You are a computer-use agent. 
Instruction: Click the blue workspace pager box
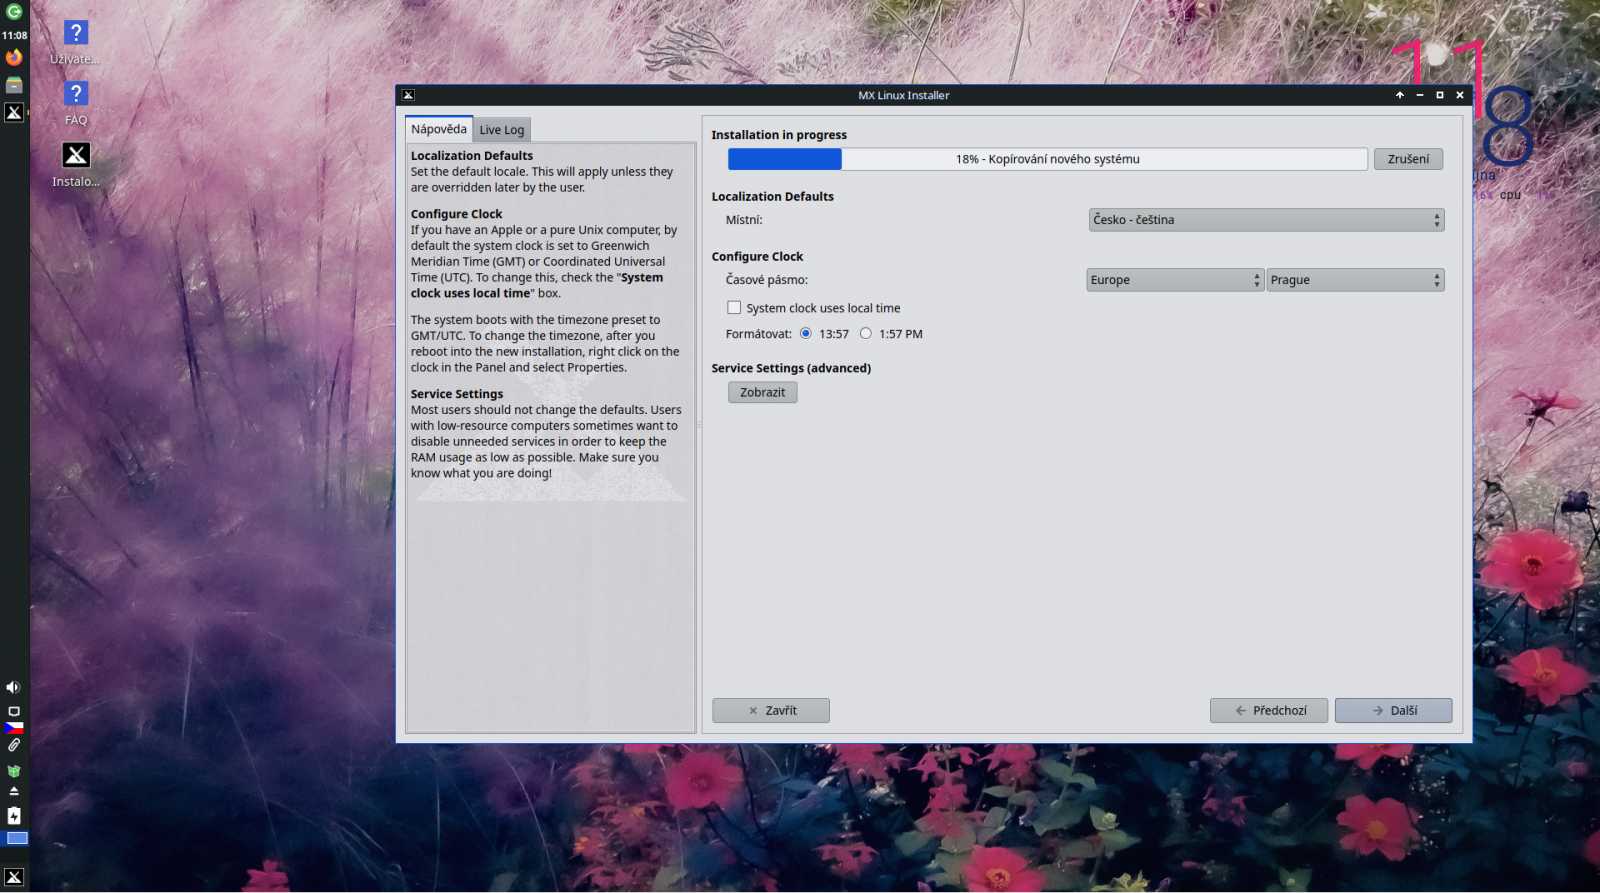click(x=17, y=838)
